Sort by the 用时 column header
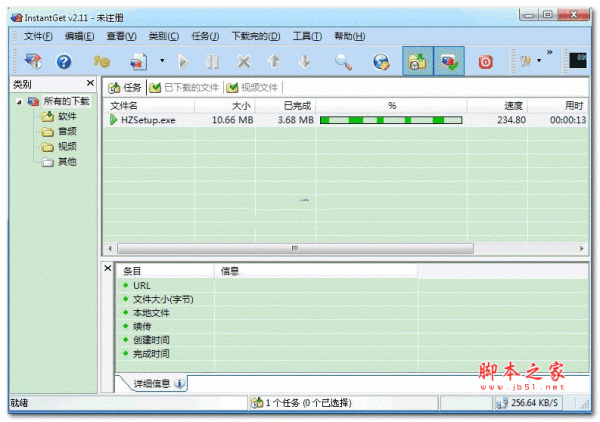 [558, 106]
